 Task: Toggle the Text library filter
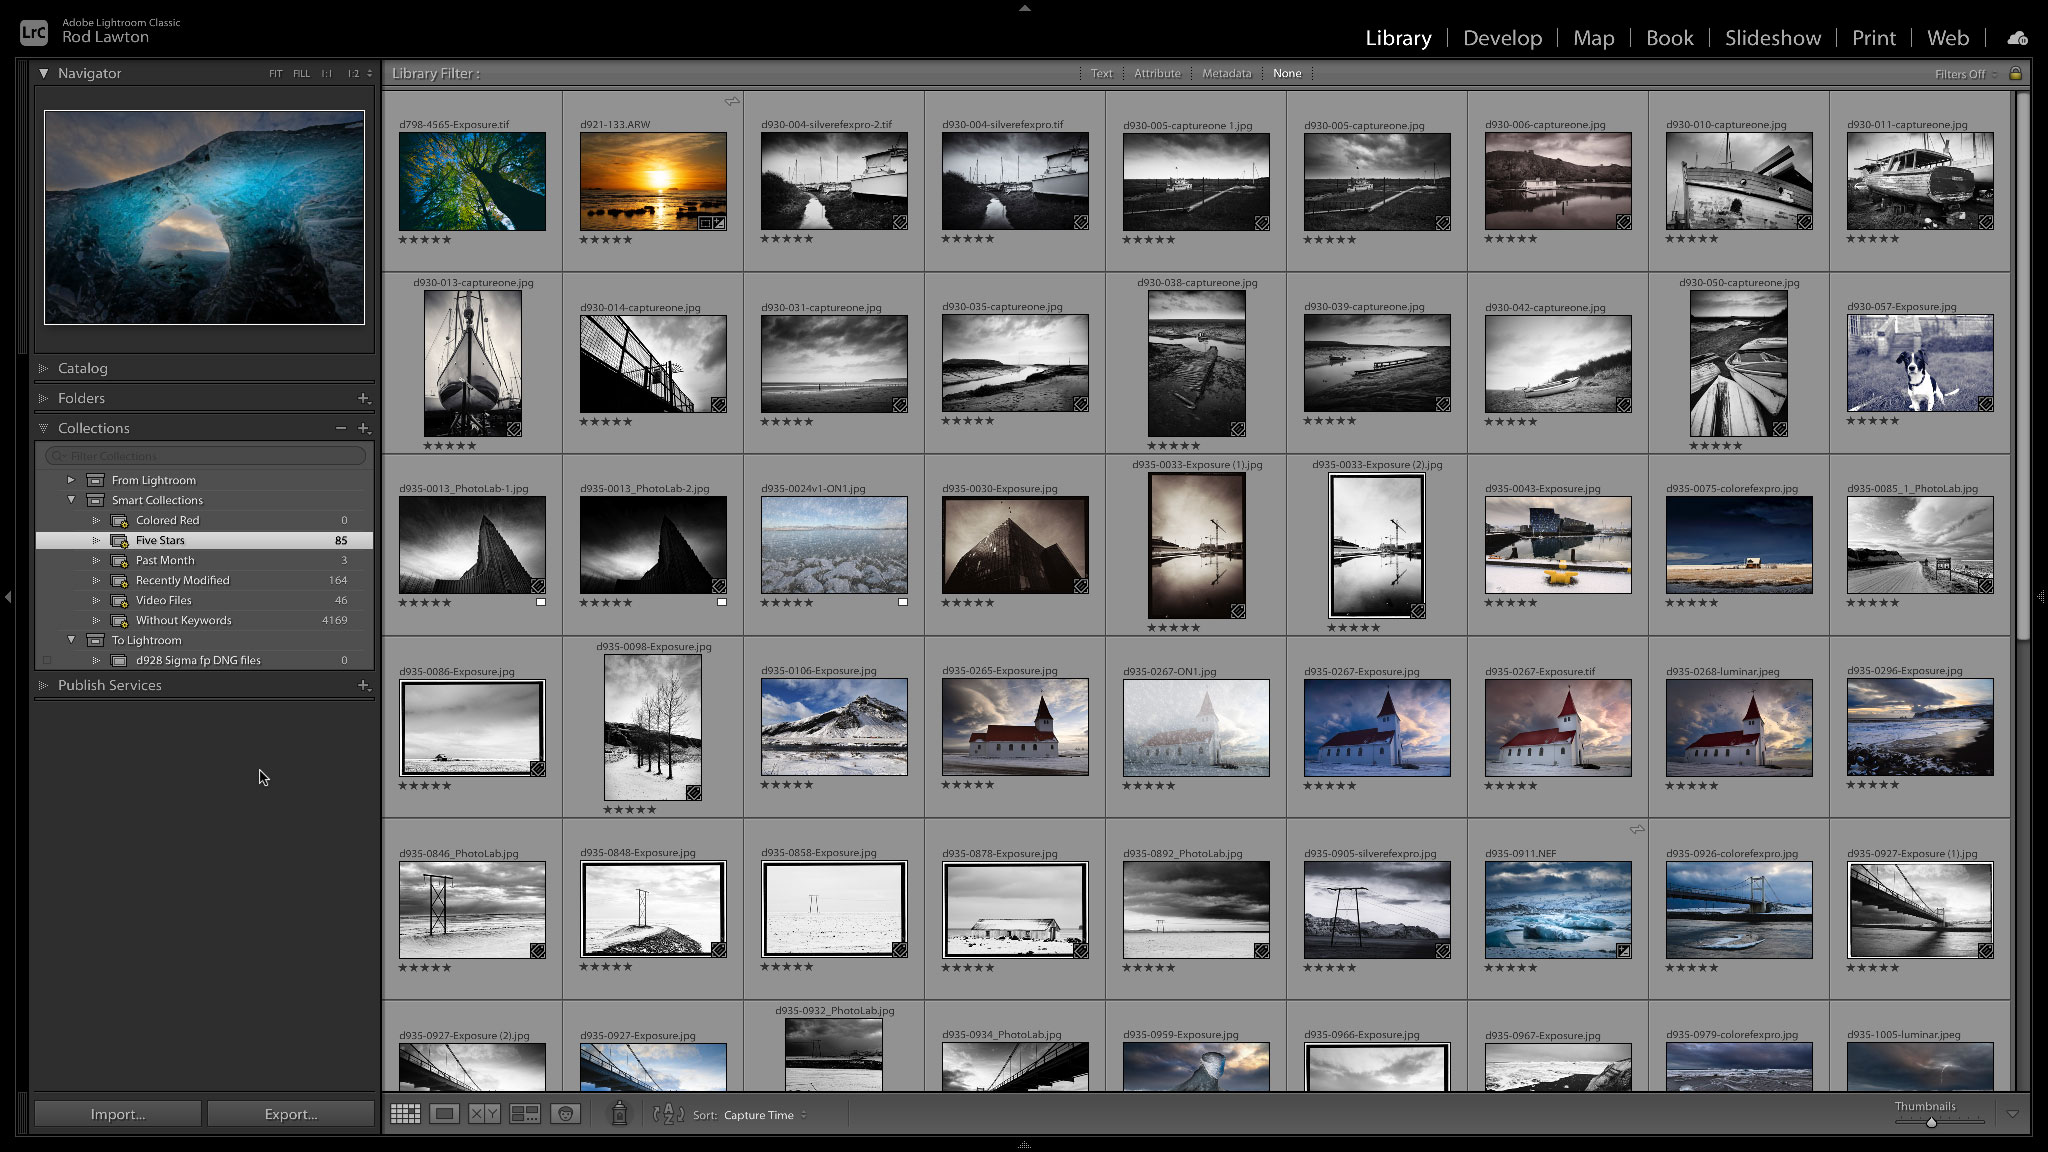click(x=1101, y=73)
